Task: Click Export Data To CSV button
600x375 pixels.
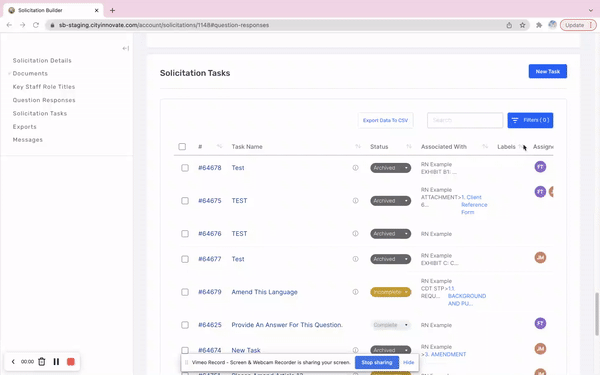Action: click(x=385, y=120)
